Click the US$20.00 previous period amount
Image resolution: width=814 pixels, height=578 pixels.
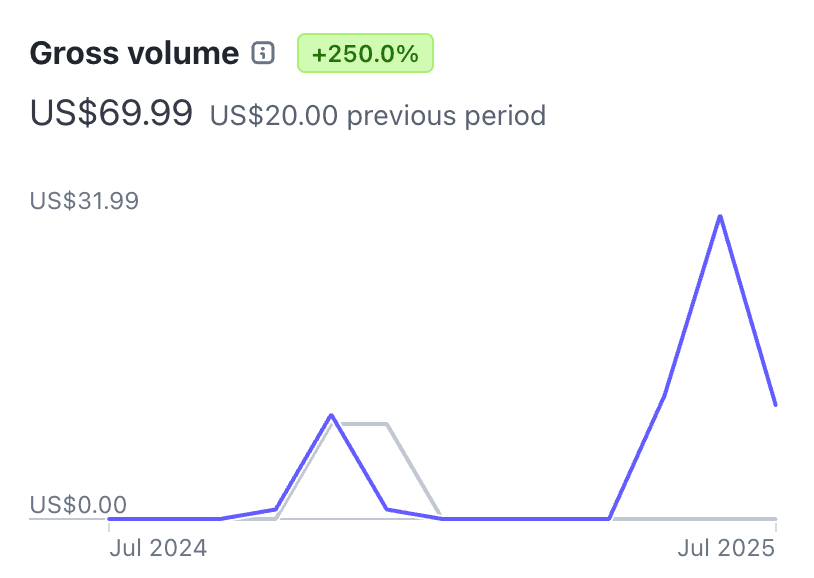coord(272,116)
